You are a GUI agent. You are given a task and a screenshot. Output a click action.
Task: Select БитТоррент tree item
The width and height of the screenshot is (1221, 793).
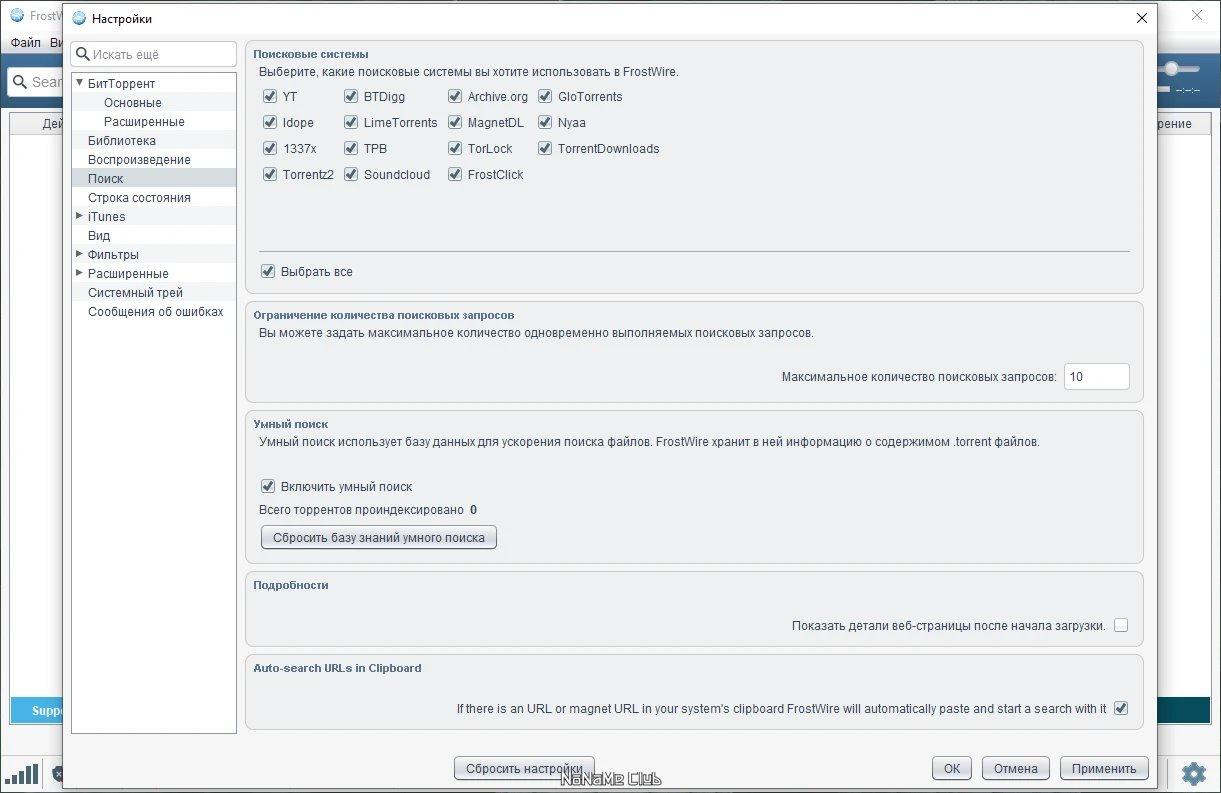tap(122, 84)
